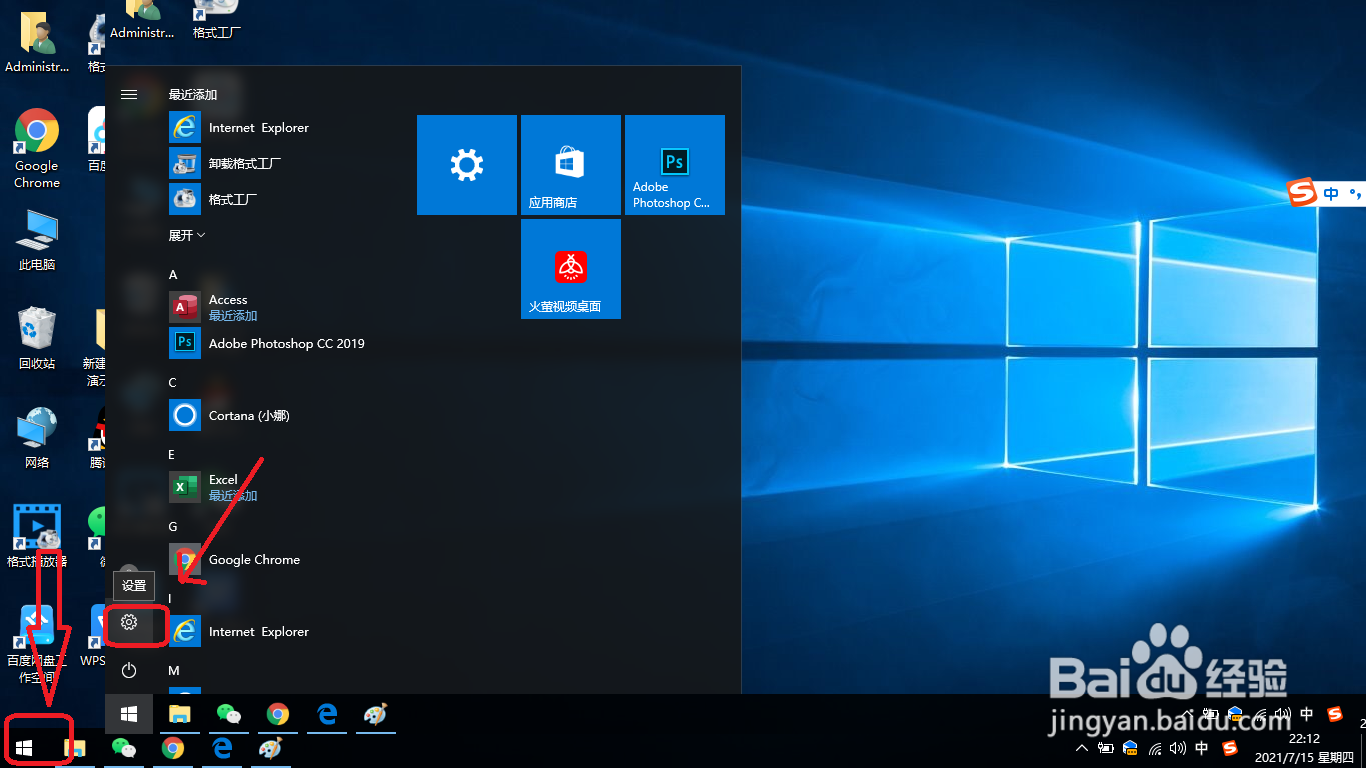Screen dimensions: 1366x768
Task: Open Chrome on bottom-most taskbar
Action: pyautogui.click(x=173, y=748)
